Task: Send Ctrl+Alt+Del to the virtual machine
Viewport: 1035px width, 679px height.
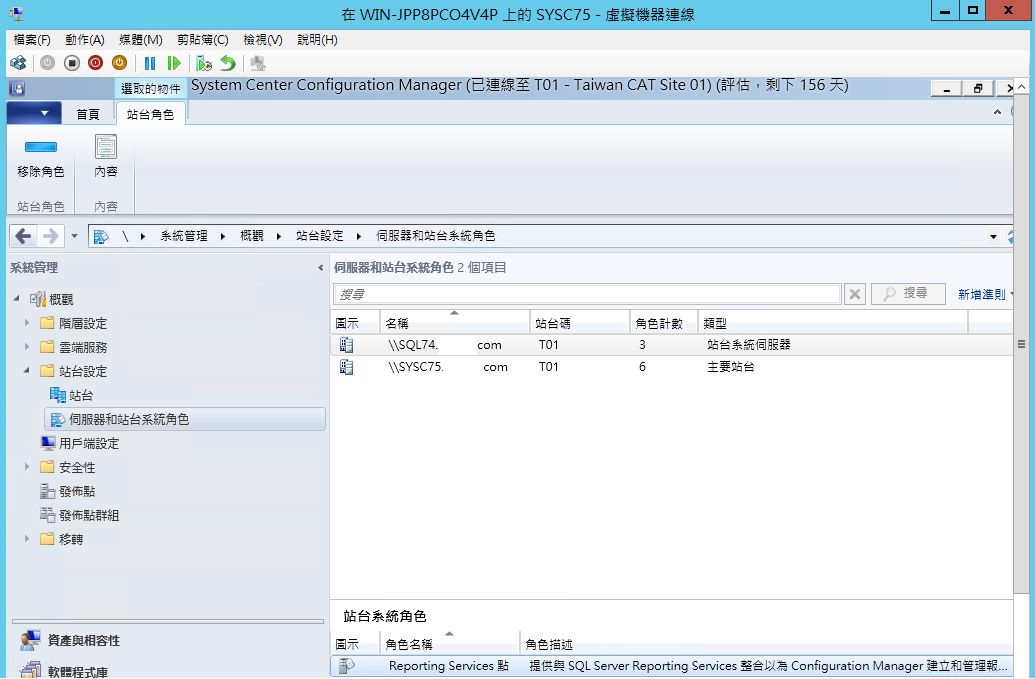Action: point(18,63)
